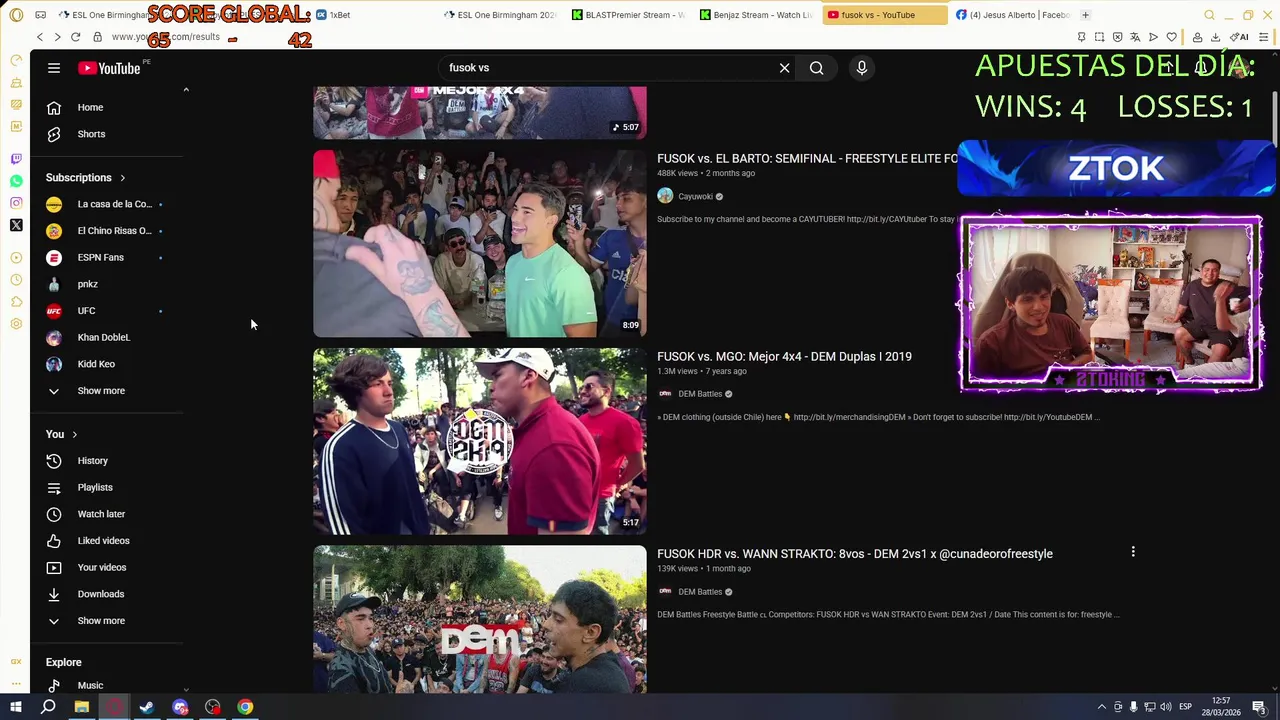Switch to Benjaz Stream tab
Viewport: 1280px width, 720px height.
coord(757,15)
